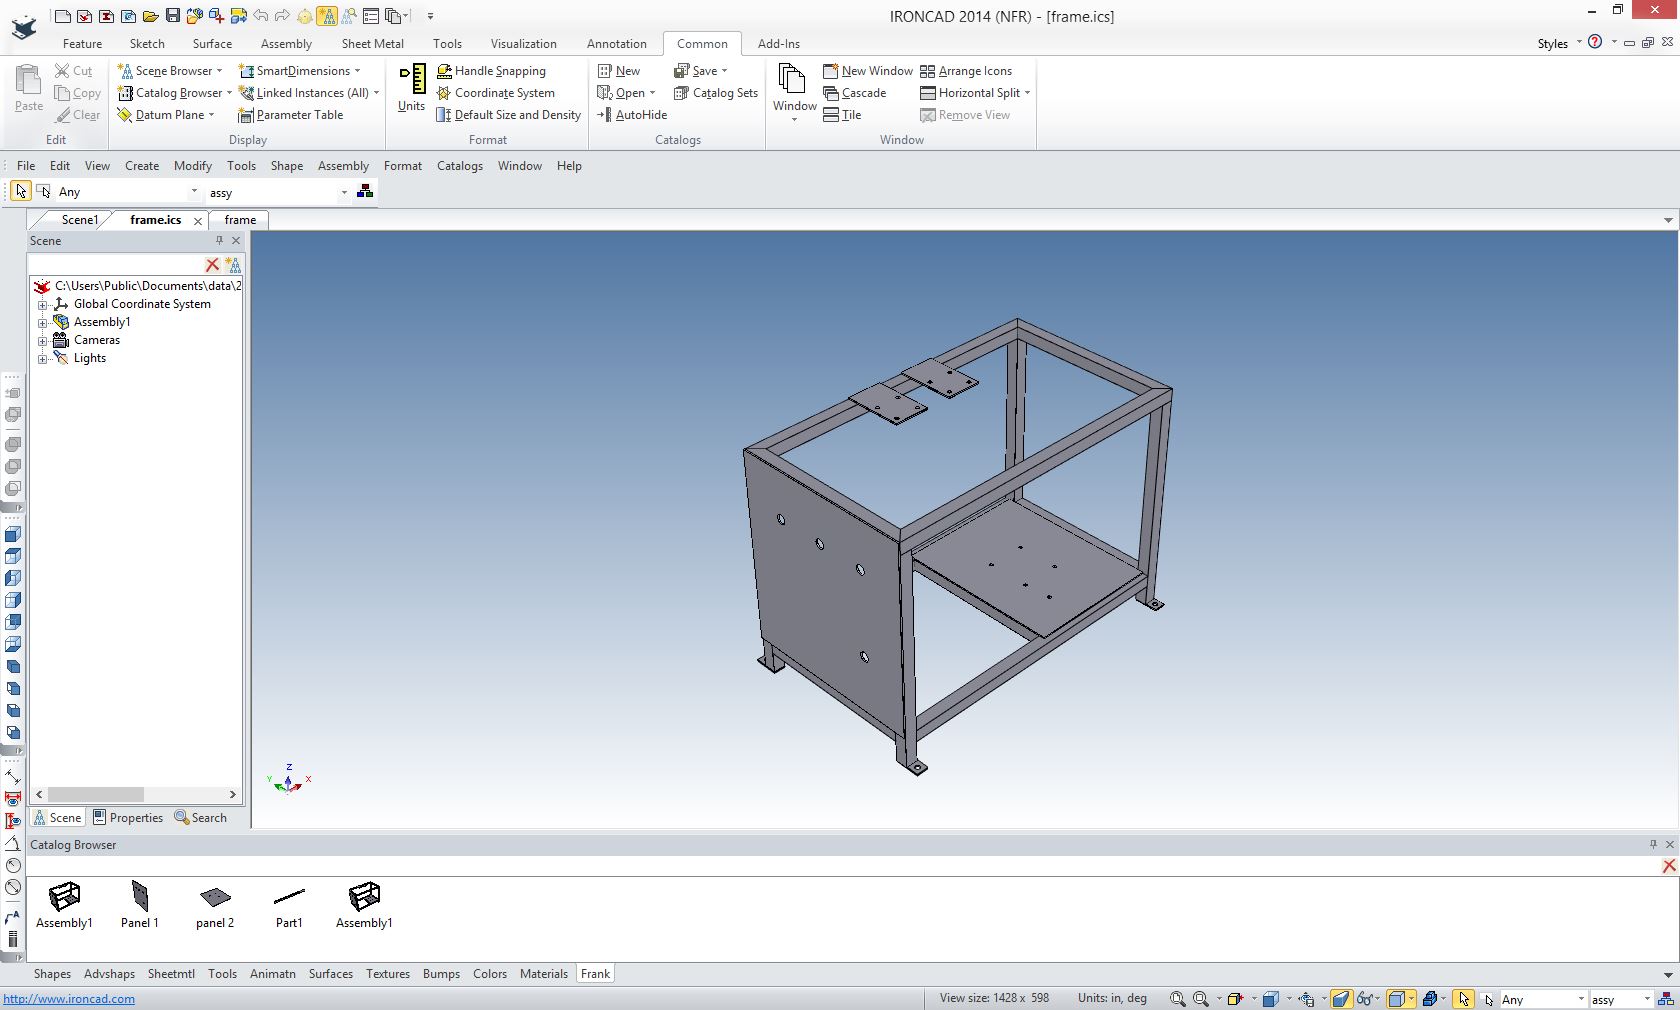The image size is (1680, 1010).
Task: Toggle the Scene panel pin
Action: (218, 241)
